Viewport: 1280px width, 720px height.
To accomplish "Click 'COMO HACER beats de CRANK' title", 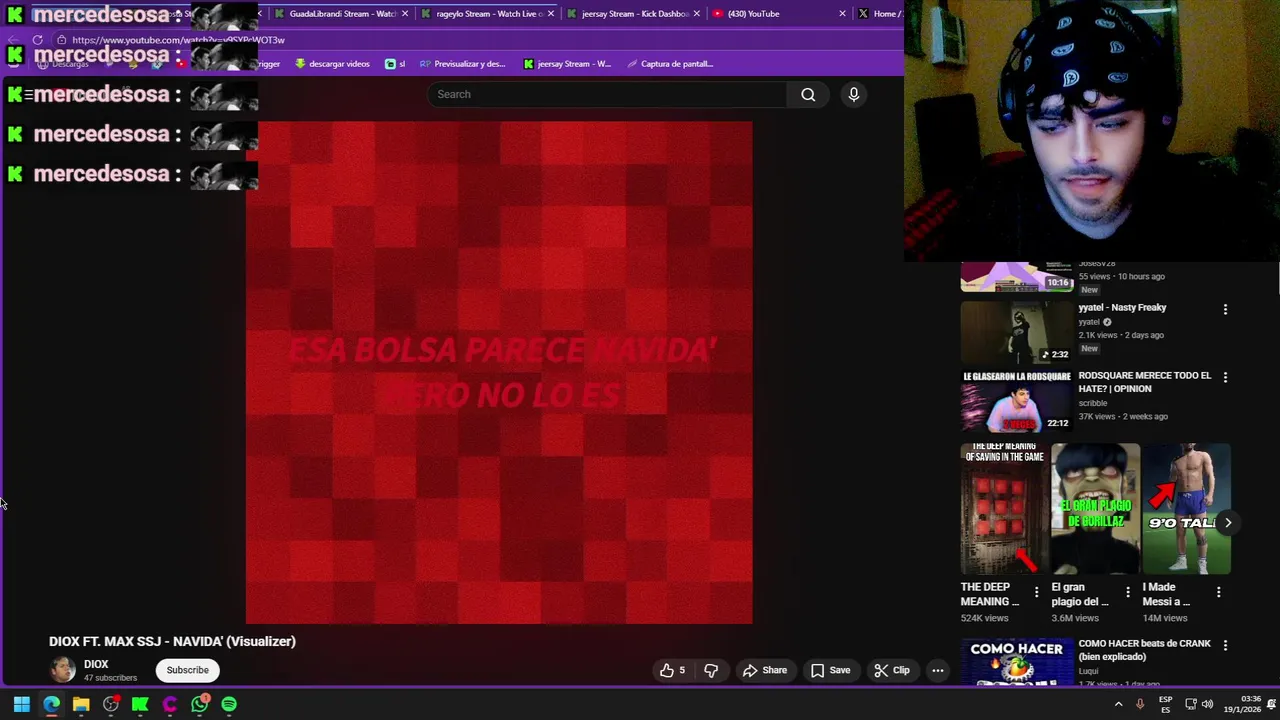I will pyautogui.click(x=1144, y=650).
